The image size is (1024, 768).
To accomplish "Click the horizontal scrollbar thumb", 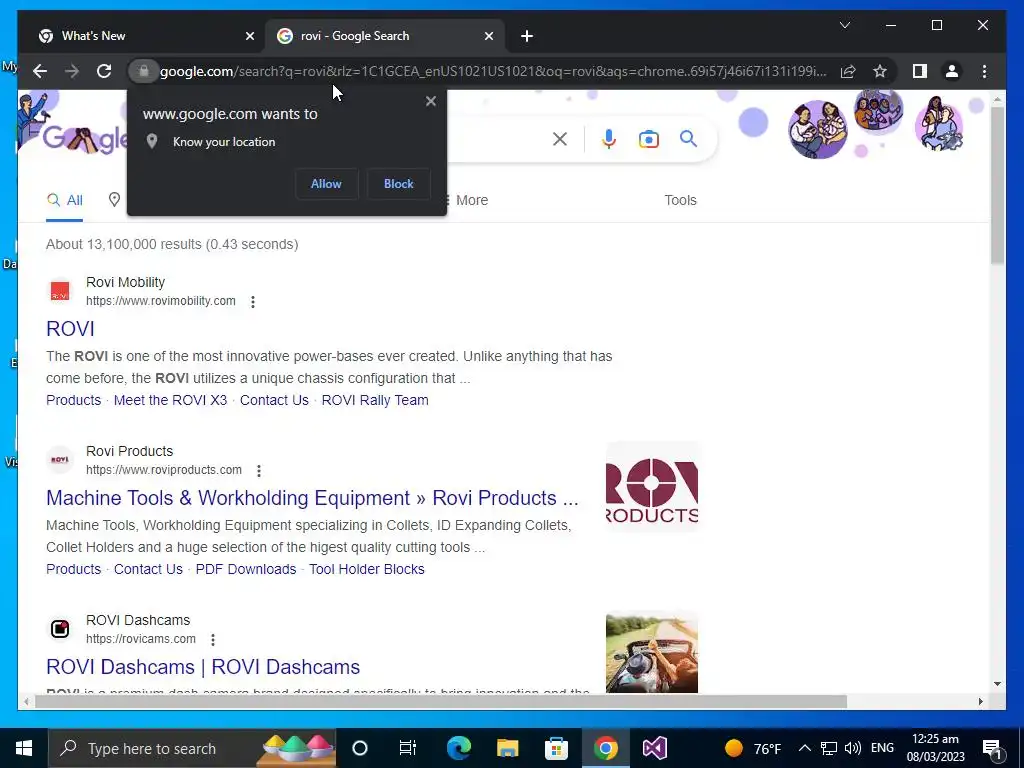I will click(x=441, y=701).
